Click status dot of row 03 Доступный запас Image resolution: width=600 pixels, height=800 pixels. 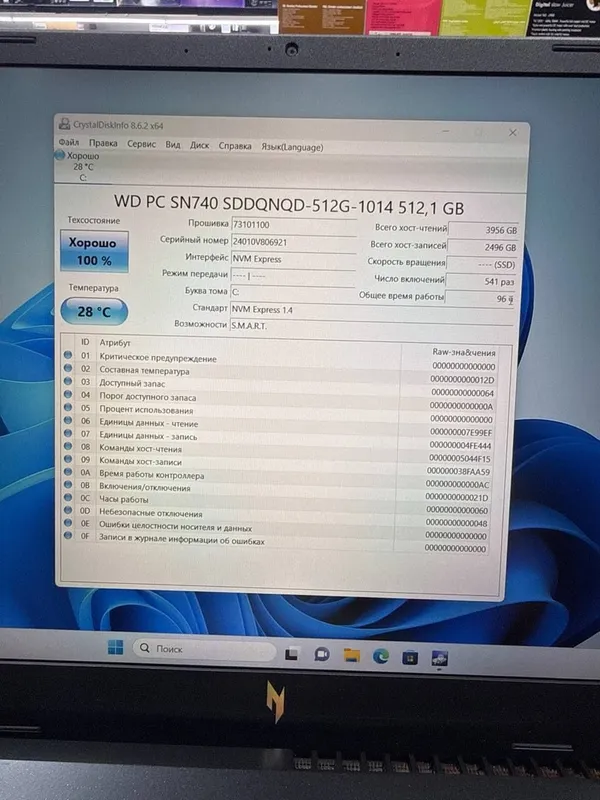click(68, 381)
